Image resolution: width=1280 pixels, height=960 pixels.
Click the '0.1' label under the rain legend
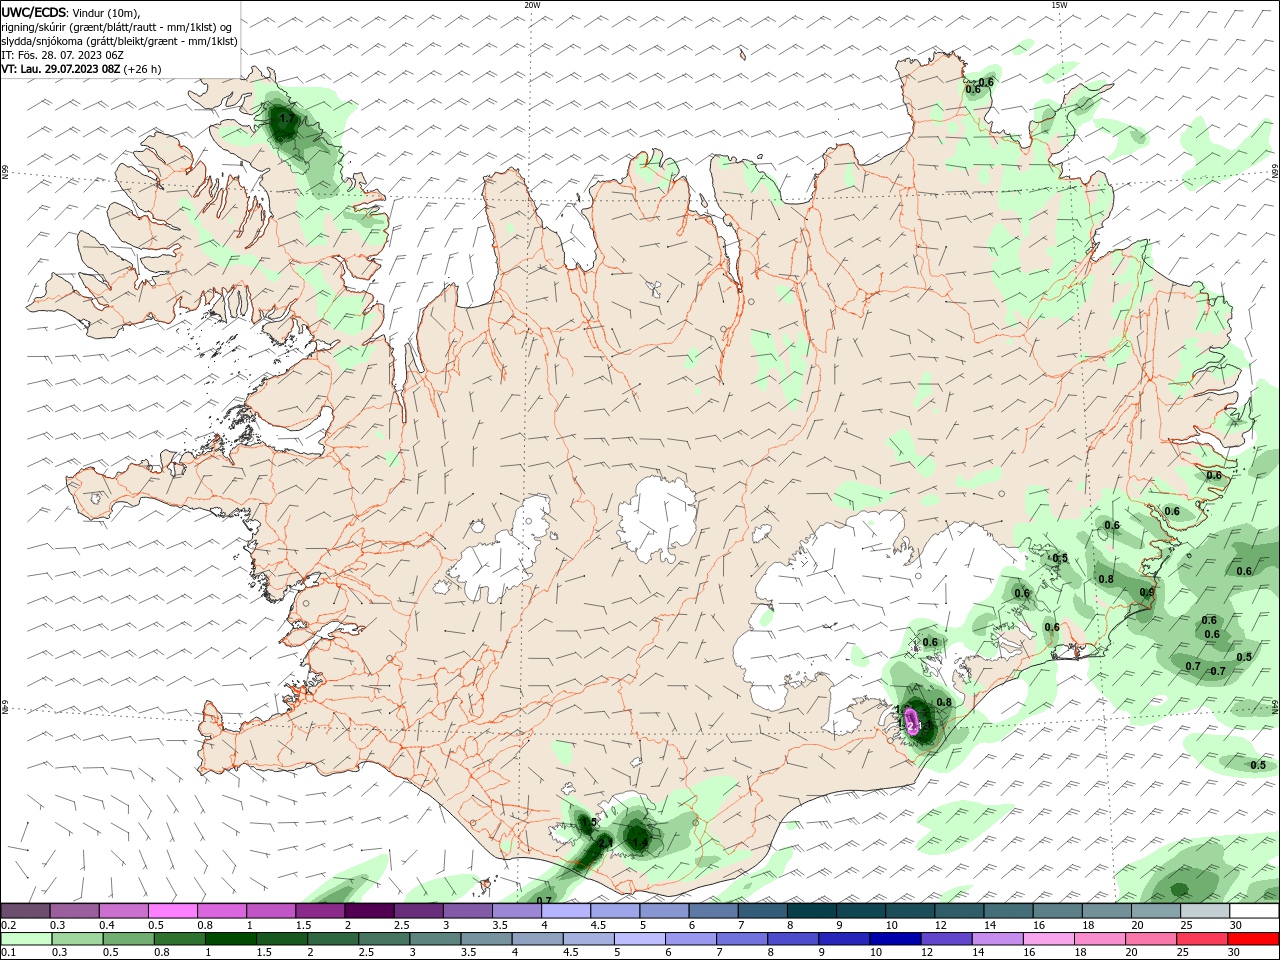(x=9, y=953)
